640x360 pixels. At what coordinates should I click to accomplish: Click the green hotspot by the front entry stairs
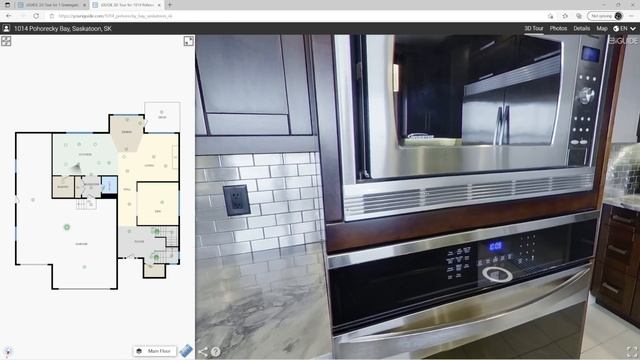click(156, 258)
